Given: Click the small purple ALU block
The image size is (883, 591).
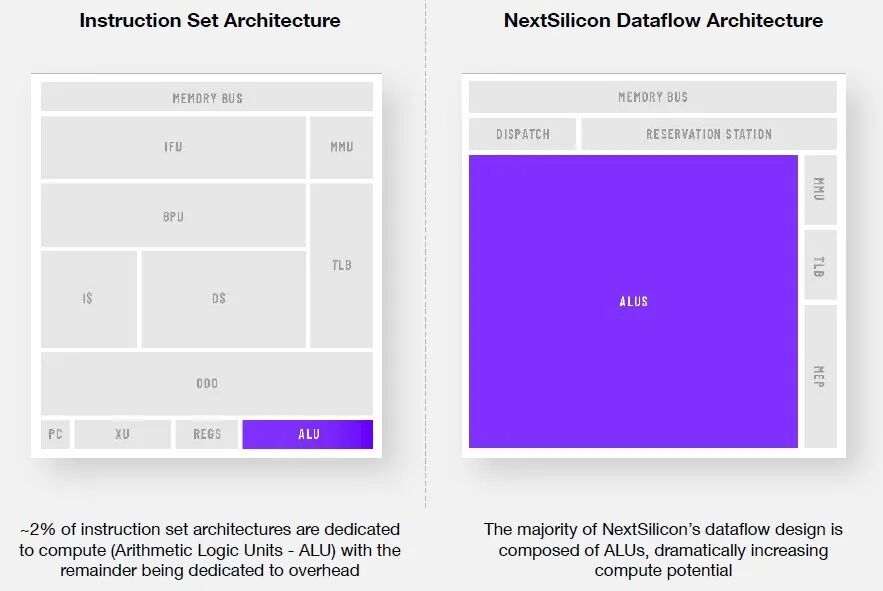Looking at the screenshot, I should coord(308,434).
